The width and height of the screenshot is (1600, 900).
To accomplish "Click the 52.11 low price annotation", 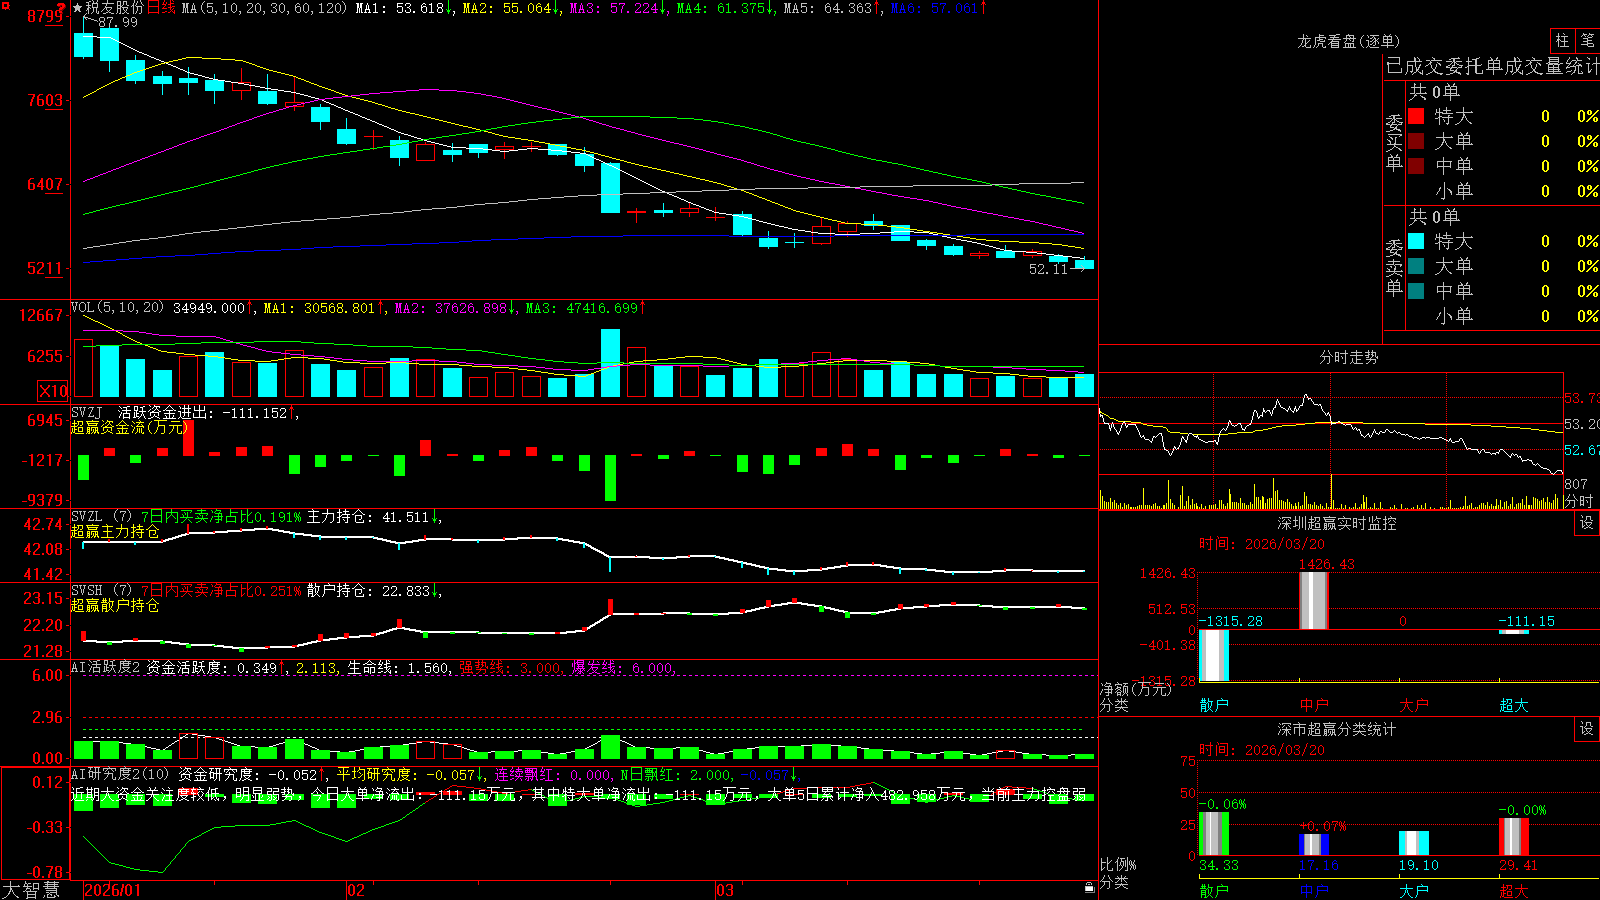I will click(1049, 269).
